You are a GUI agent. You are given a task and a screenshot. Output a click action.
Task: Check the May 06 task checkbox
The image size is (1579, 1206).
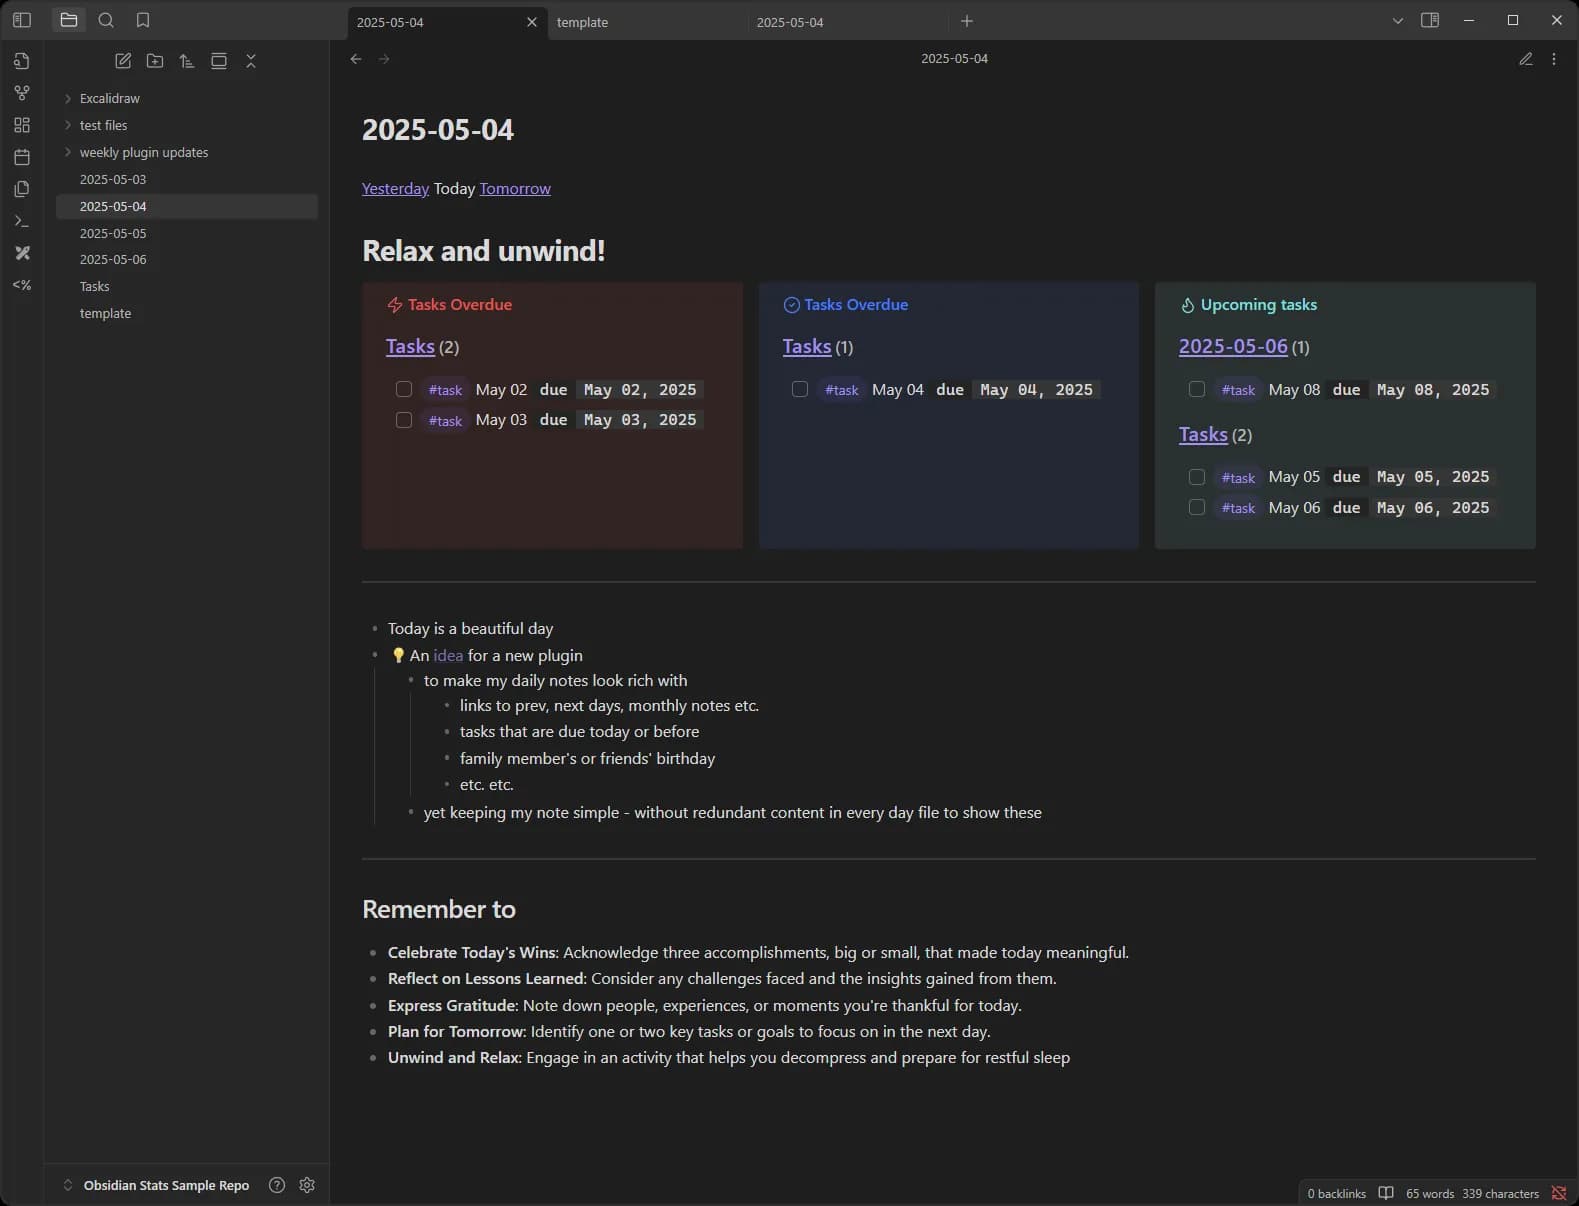(1197, 507)
